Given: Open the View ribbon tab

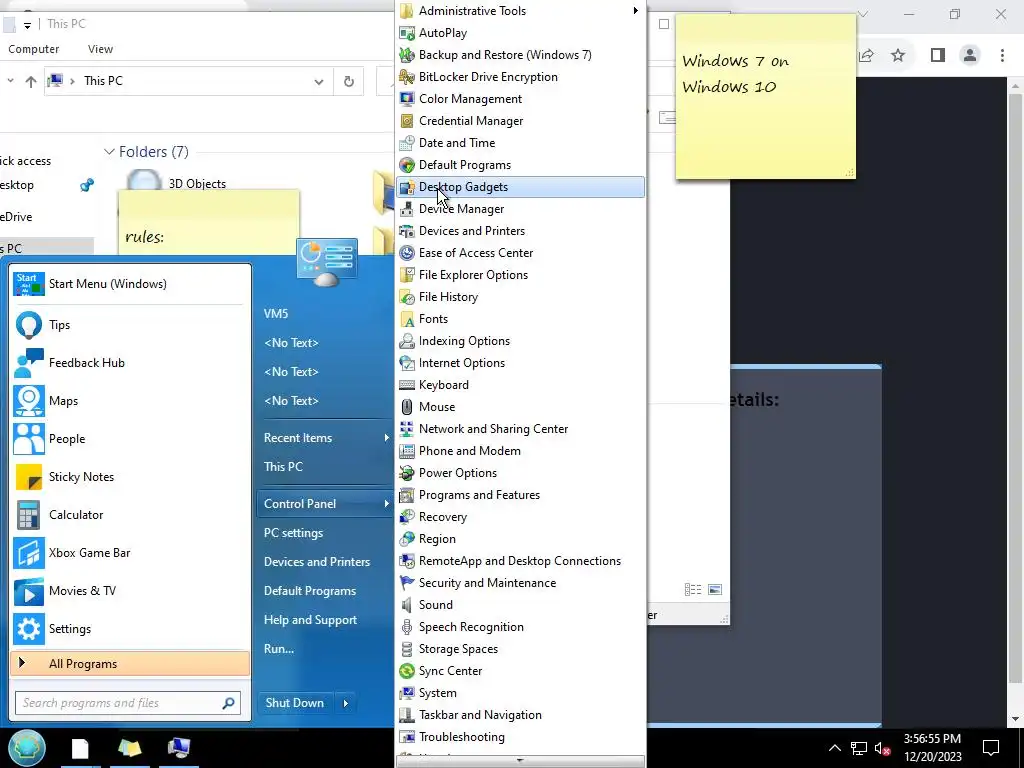Looking at the screenshot, I should (x=100, y=49).
